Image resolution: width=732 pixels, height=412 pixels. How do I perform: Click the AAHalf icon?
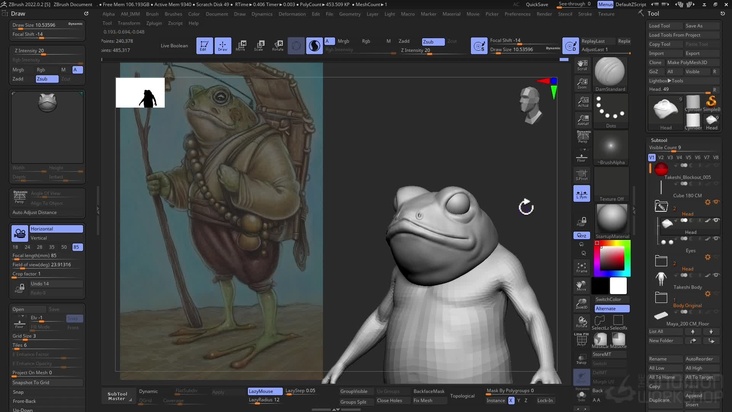(582, 120)
